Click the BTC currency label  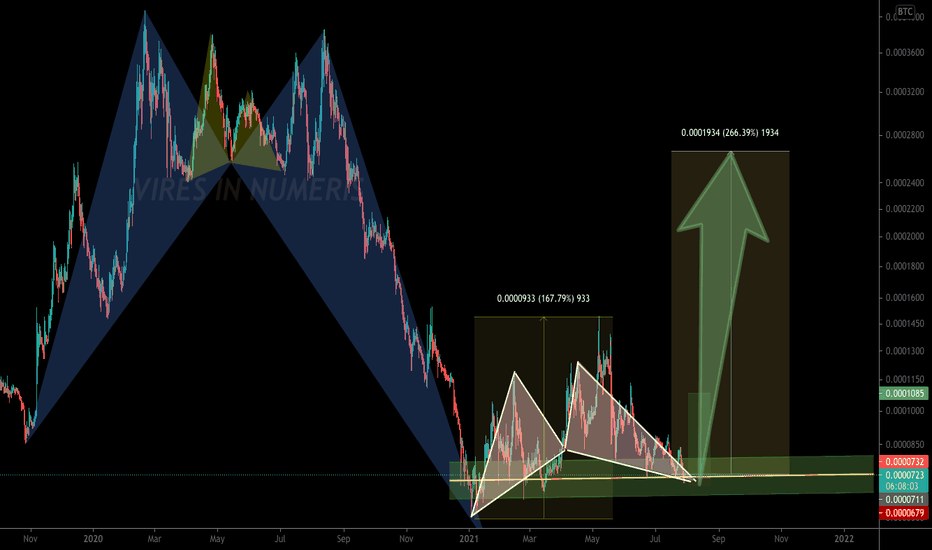pyautogui.click(x=905, y=11)
